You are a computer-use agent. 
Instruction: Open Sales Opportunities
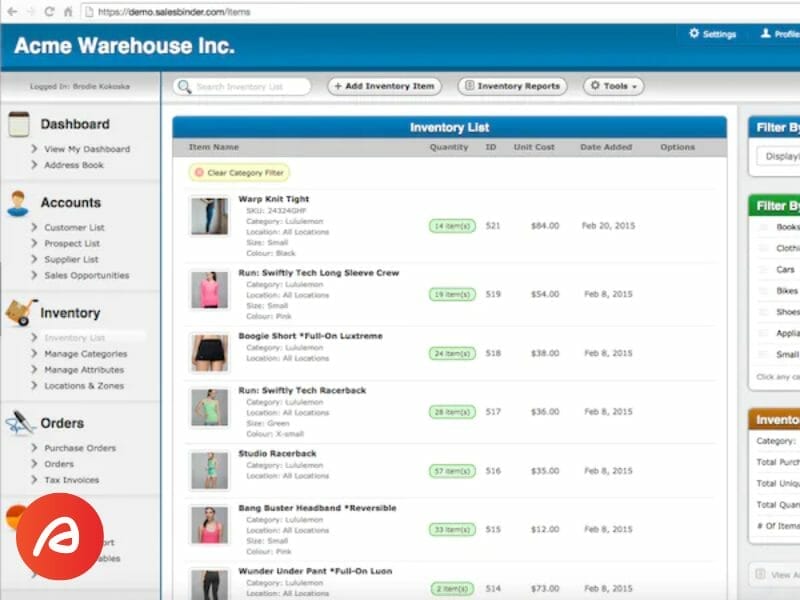87,275
